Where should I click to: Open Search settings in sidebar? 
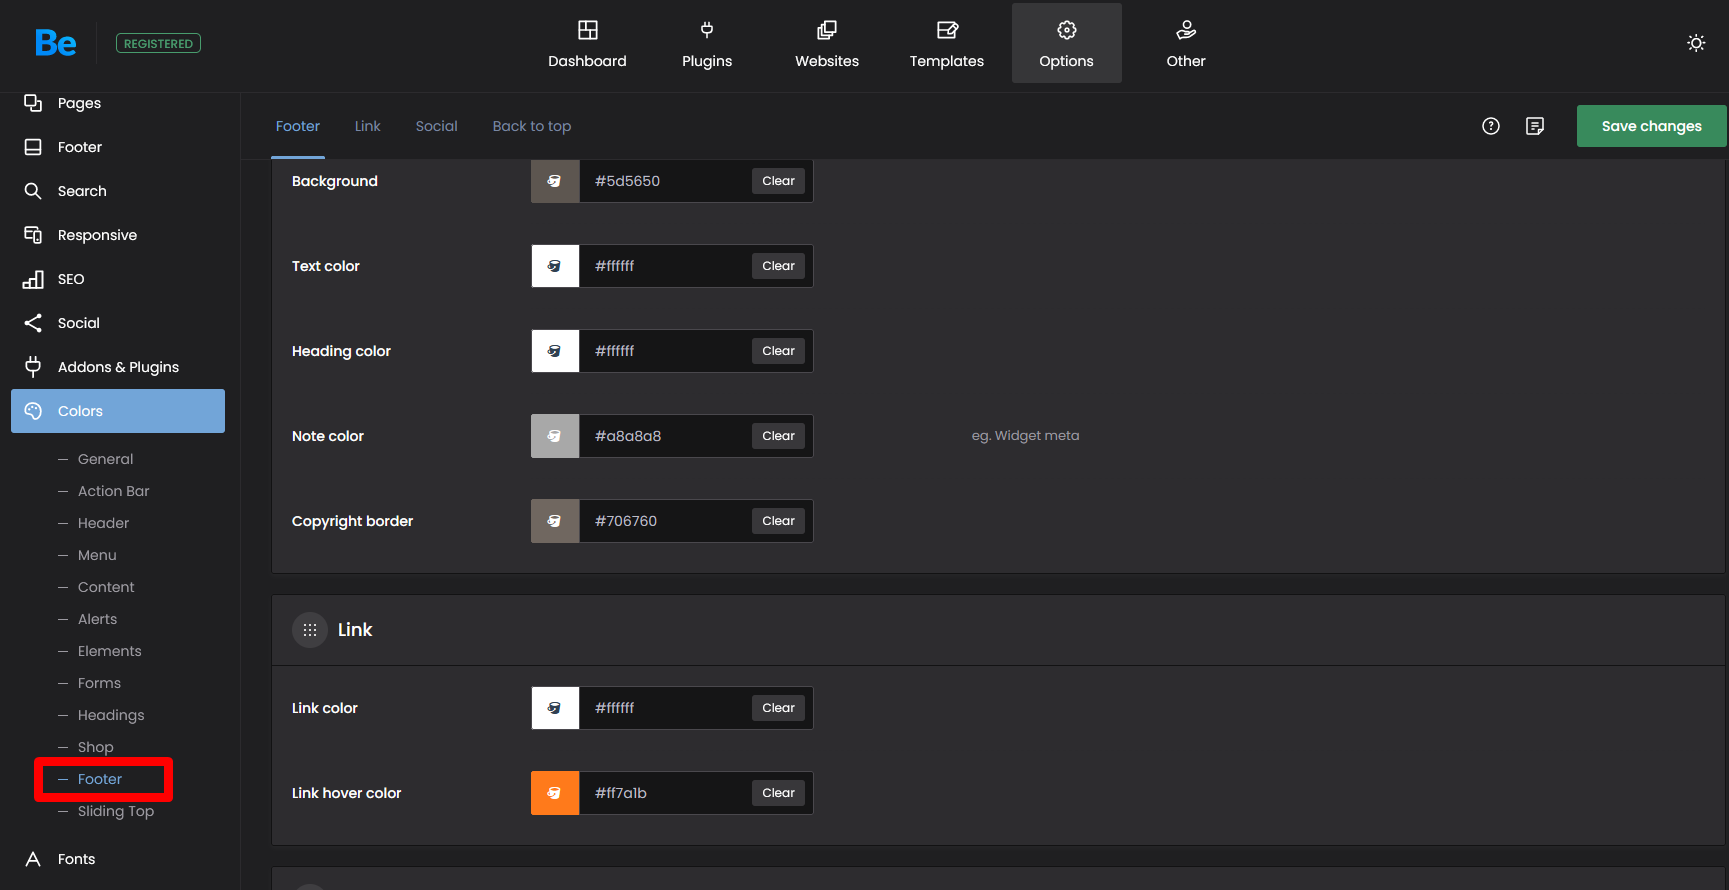[x=118, y=191]
